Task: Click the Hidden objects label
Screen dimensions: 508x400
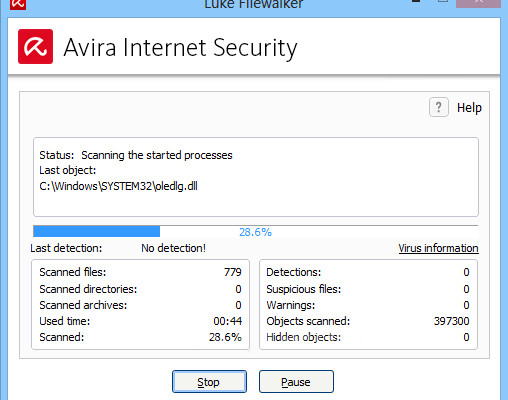Action: [x=303, y=337]
